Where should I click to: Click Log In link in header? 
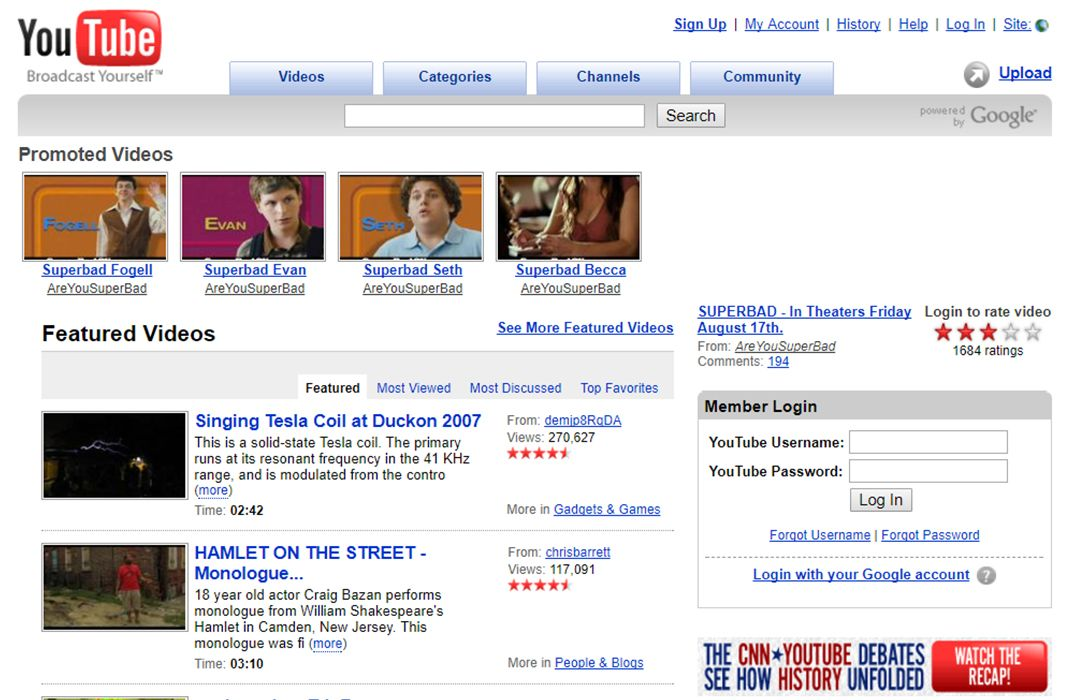coord(965,25)
